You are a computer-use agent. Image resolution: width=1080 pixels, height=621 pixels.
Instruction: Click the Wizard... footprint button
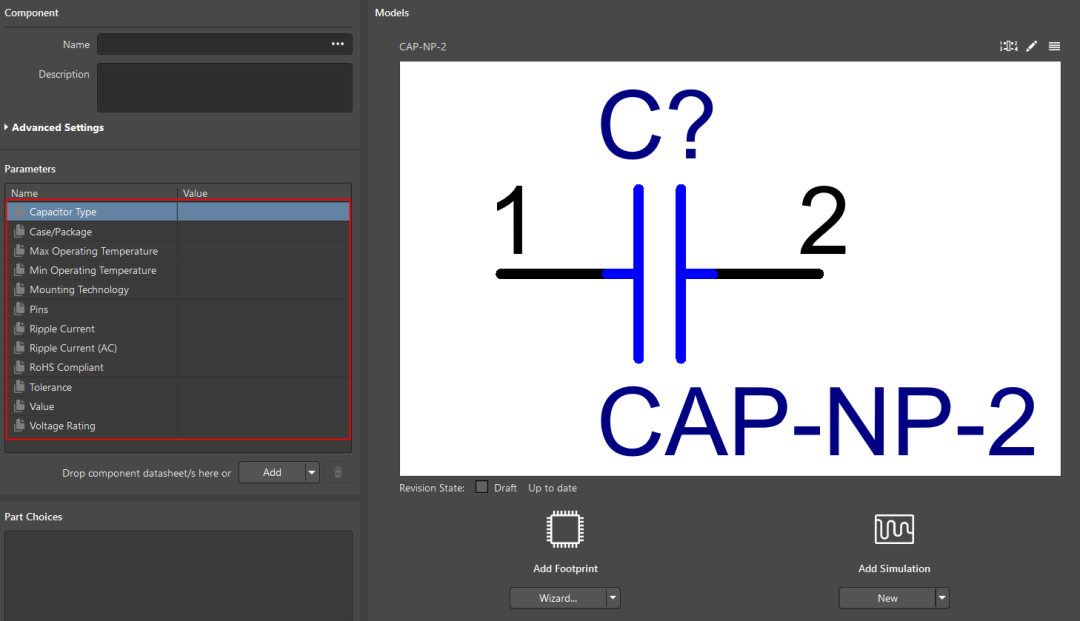pyautogui.click(x=558, y=598)
